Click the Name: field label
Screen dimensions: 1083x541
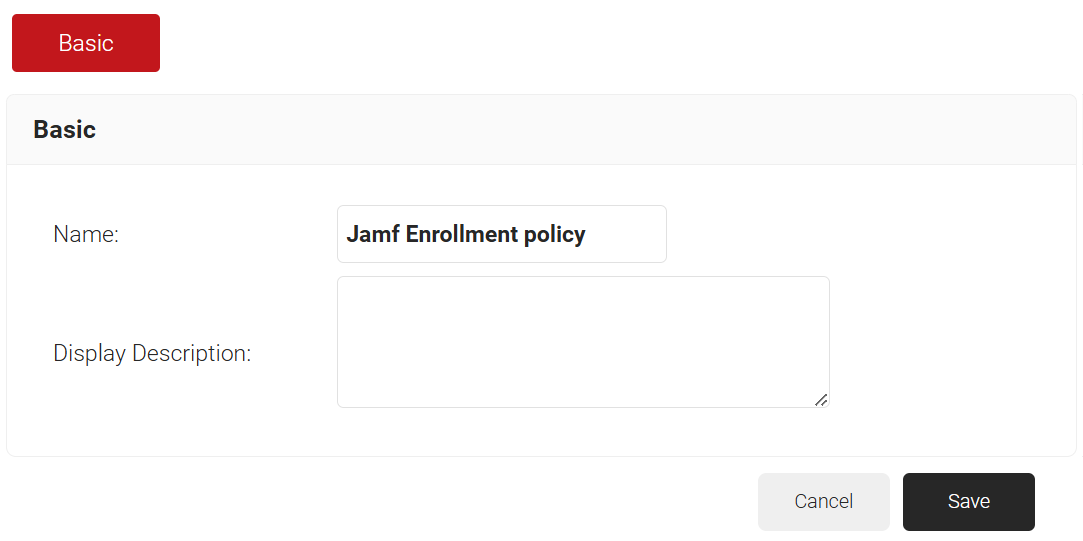click(x=86, y=234)
